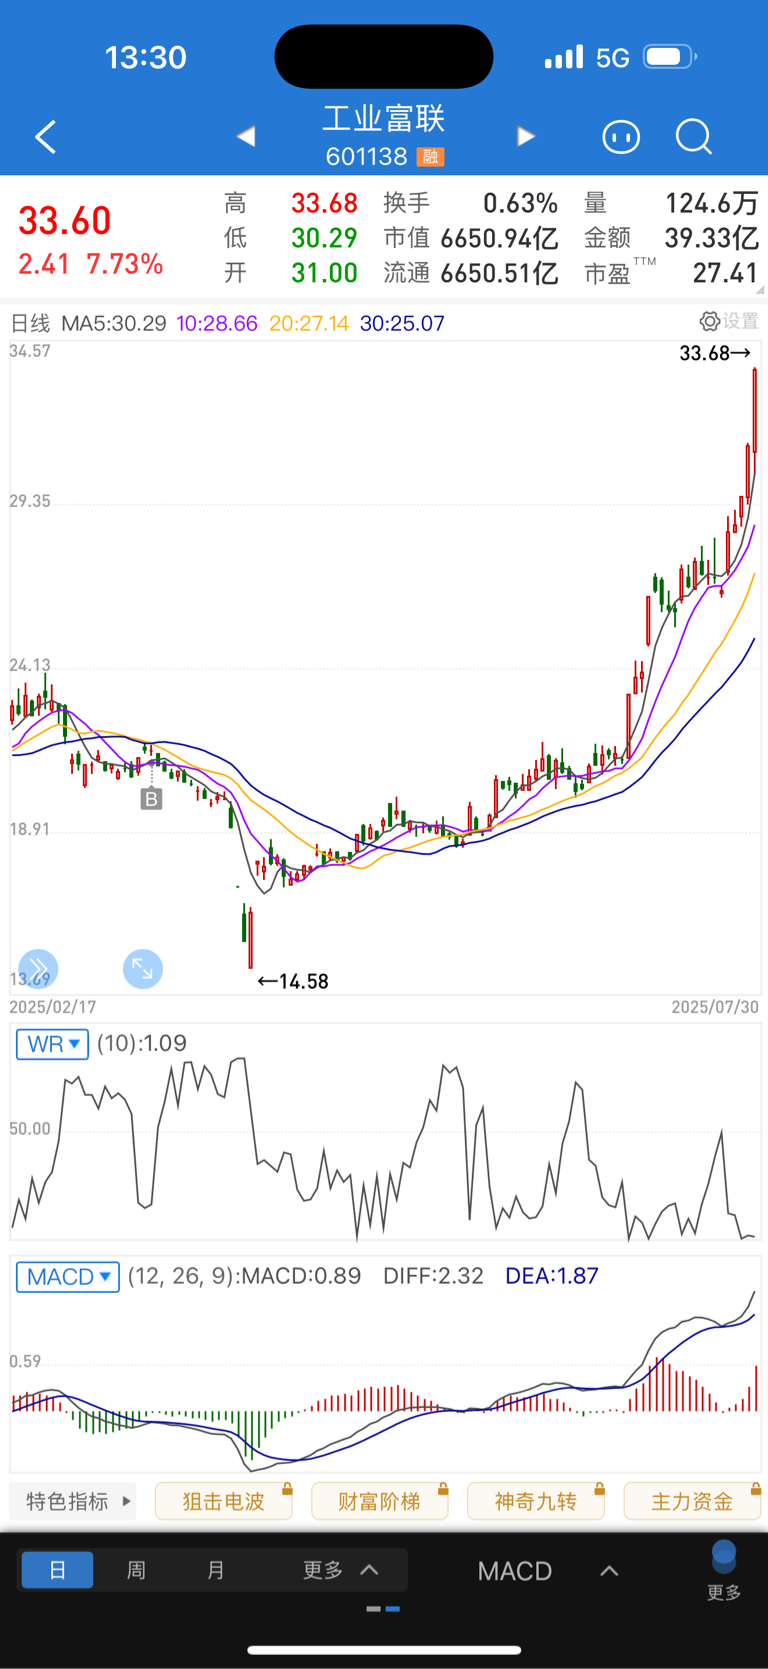Tap the lock icon on 神奇九转
Image resolution: width=768 pixels, height=1669 pixels.
[x=599, y=1489]
